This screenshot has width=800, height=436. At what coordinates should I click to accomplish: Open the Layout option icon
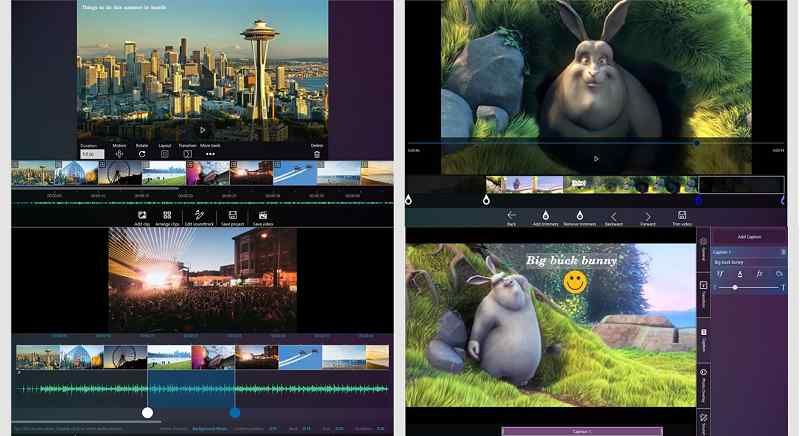click(x=165, y=153)
